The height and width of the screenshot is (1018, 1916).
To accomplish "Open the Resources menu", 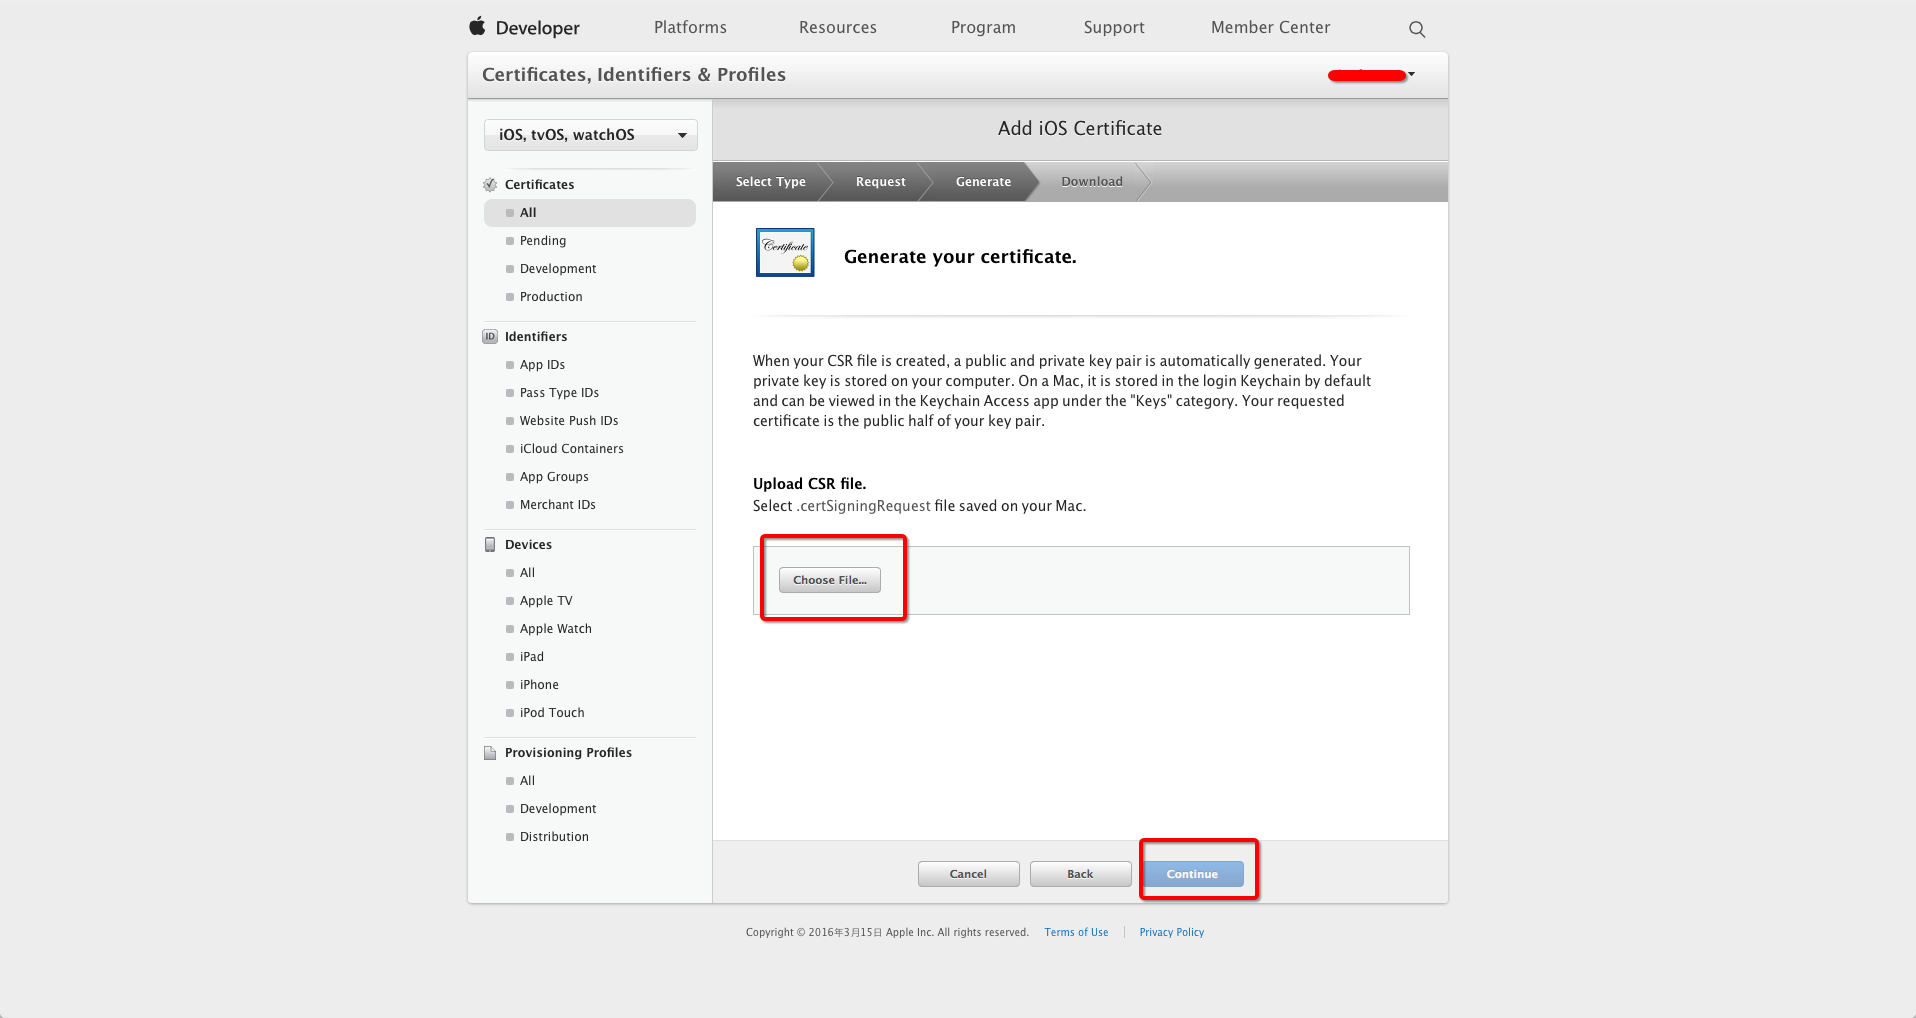I will [x=838, y=27].
